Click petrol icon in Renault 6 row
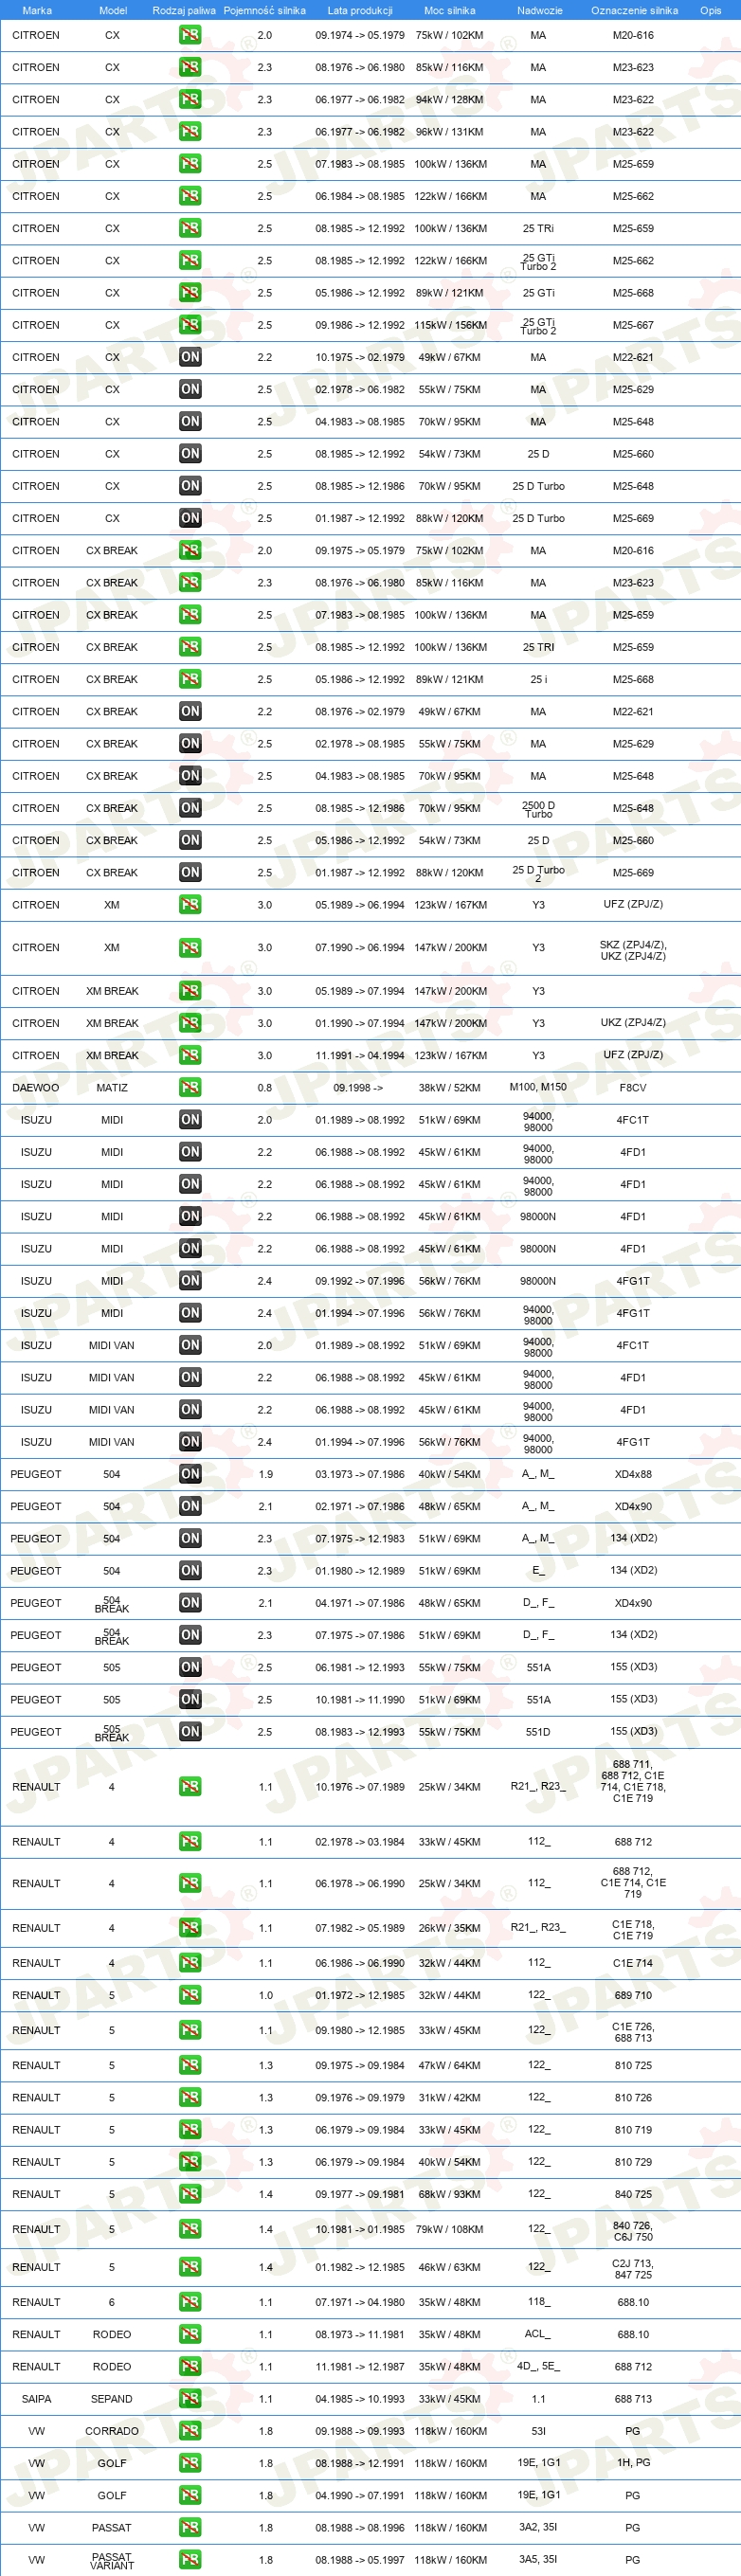Image resolution: width=741 pixels, height=2576 pixels. (190, 2302)
